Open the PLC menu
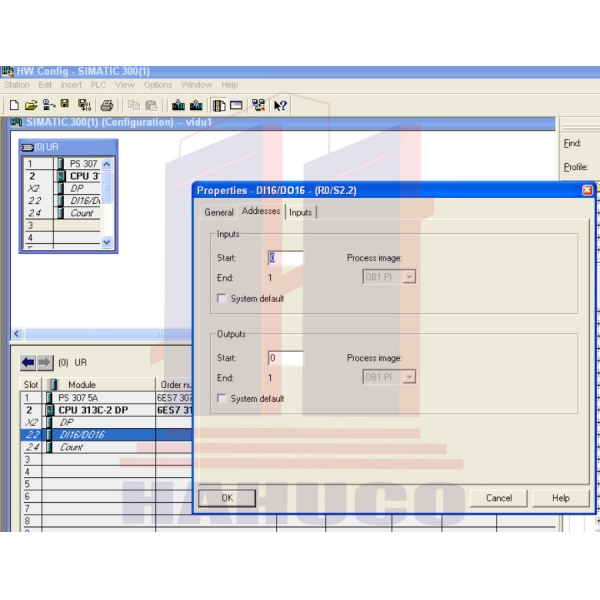600x600 pixels. click(98, 85)
